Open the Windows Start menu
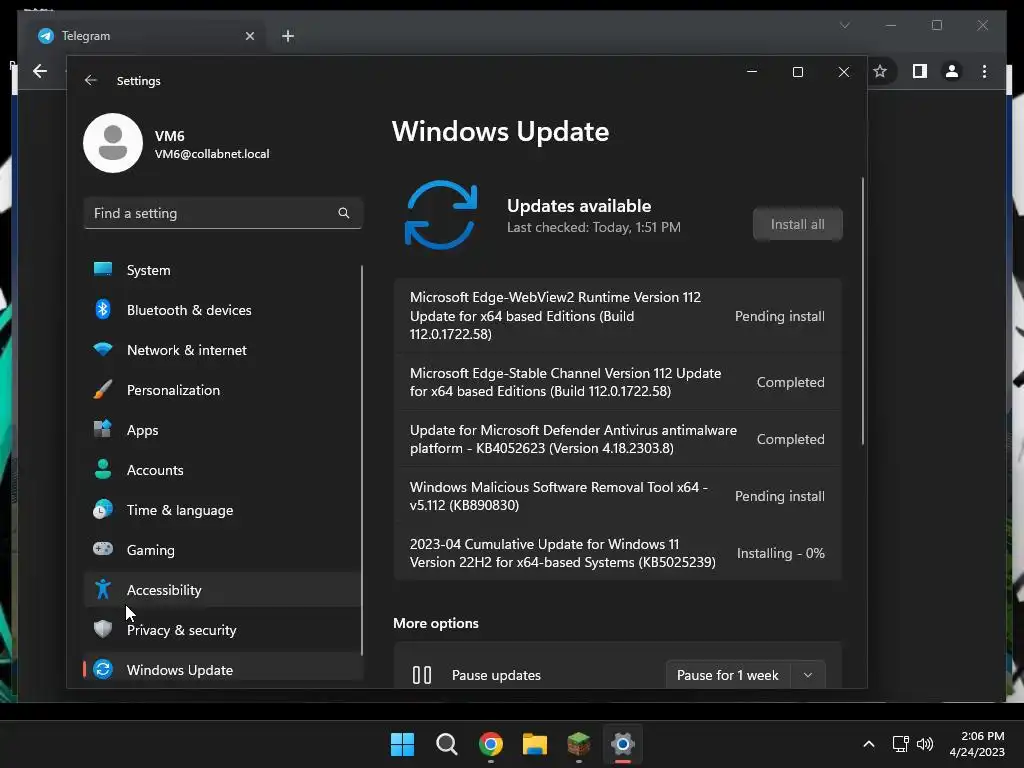Screen dimensions: 1024x768 click(x=402, y=744)
